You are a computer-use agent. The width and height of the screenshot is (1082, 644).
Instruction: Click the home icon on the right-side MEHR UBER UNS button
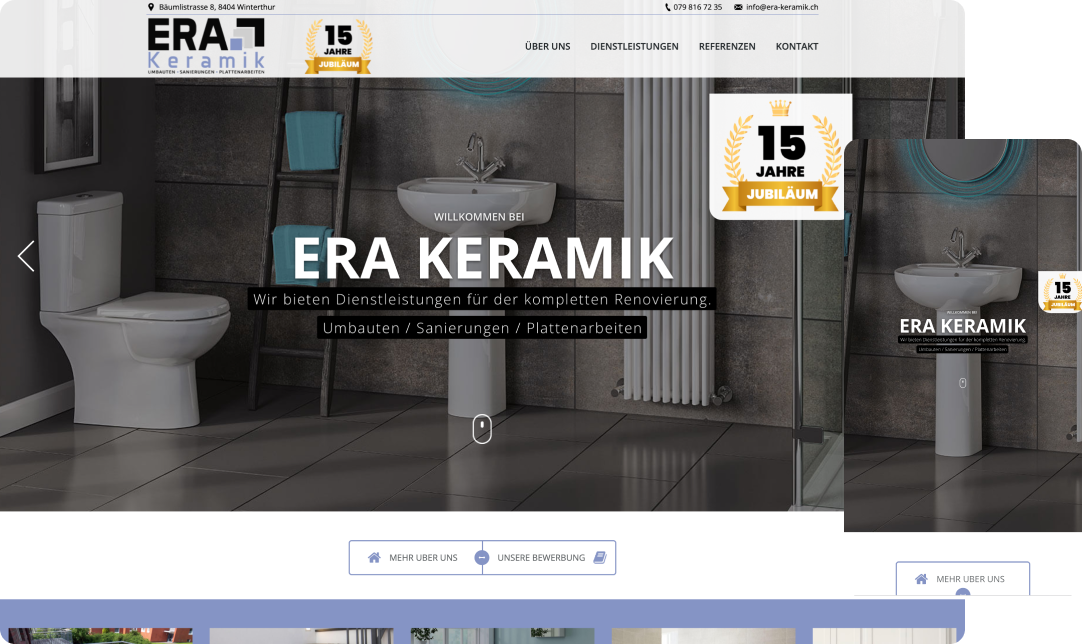point(921,579)
